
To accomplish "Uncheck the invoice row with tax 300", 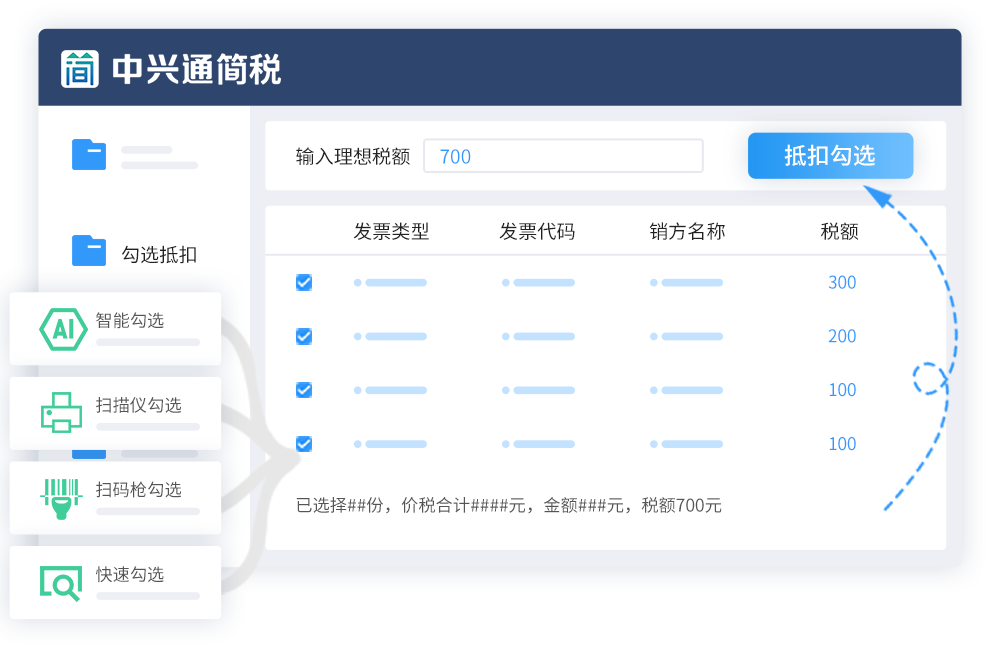I will 304,283.
